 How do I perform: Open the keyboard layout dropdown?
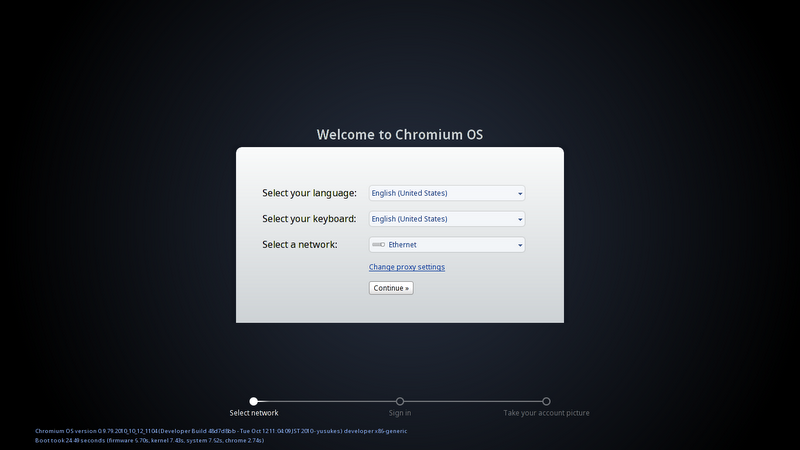[447, 219]
